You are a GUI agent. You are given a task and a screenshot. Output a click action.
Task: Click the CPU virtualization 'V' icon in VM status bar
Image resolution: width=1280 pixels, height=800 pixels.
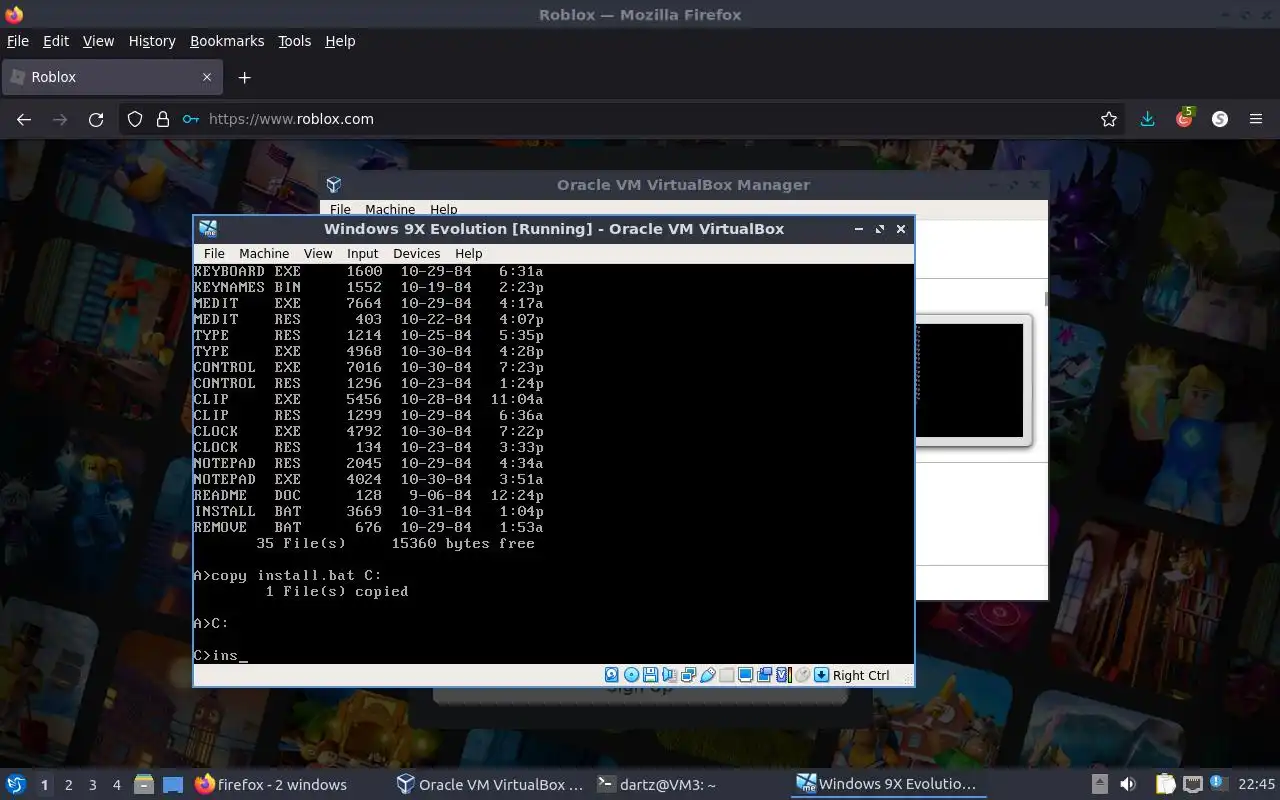783,675
